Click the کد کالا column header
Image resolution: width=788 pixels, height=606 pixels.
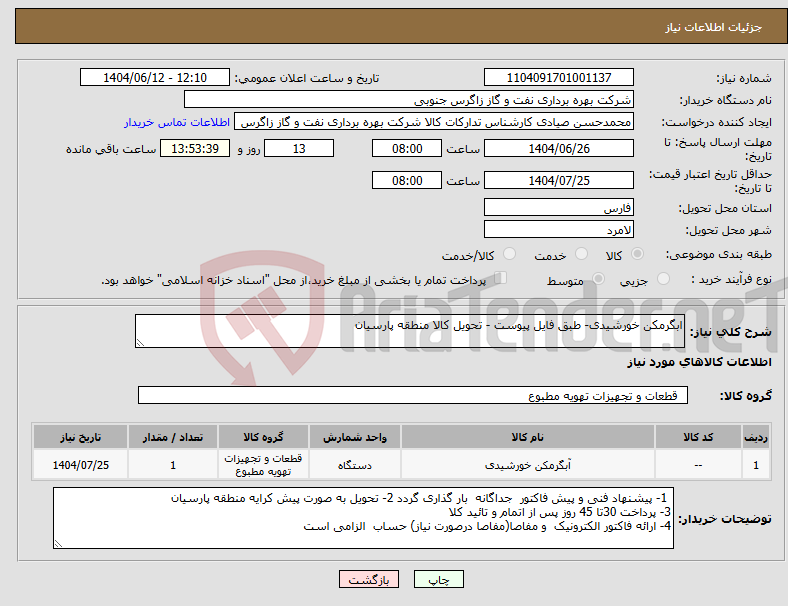(698, 437)
